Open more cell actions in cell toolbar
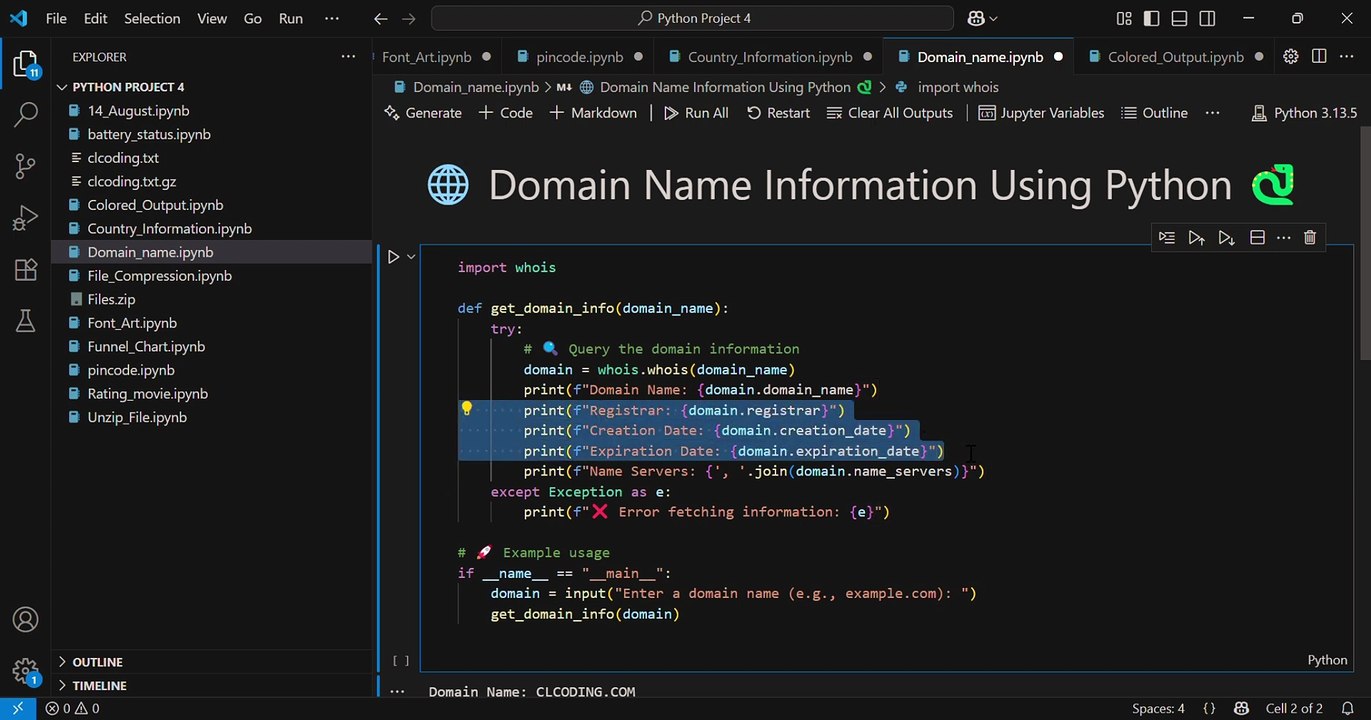The image size is (1371, 720). (x=1283, y=237)
